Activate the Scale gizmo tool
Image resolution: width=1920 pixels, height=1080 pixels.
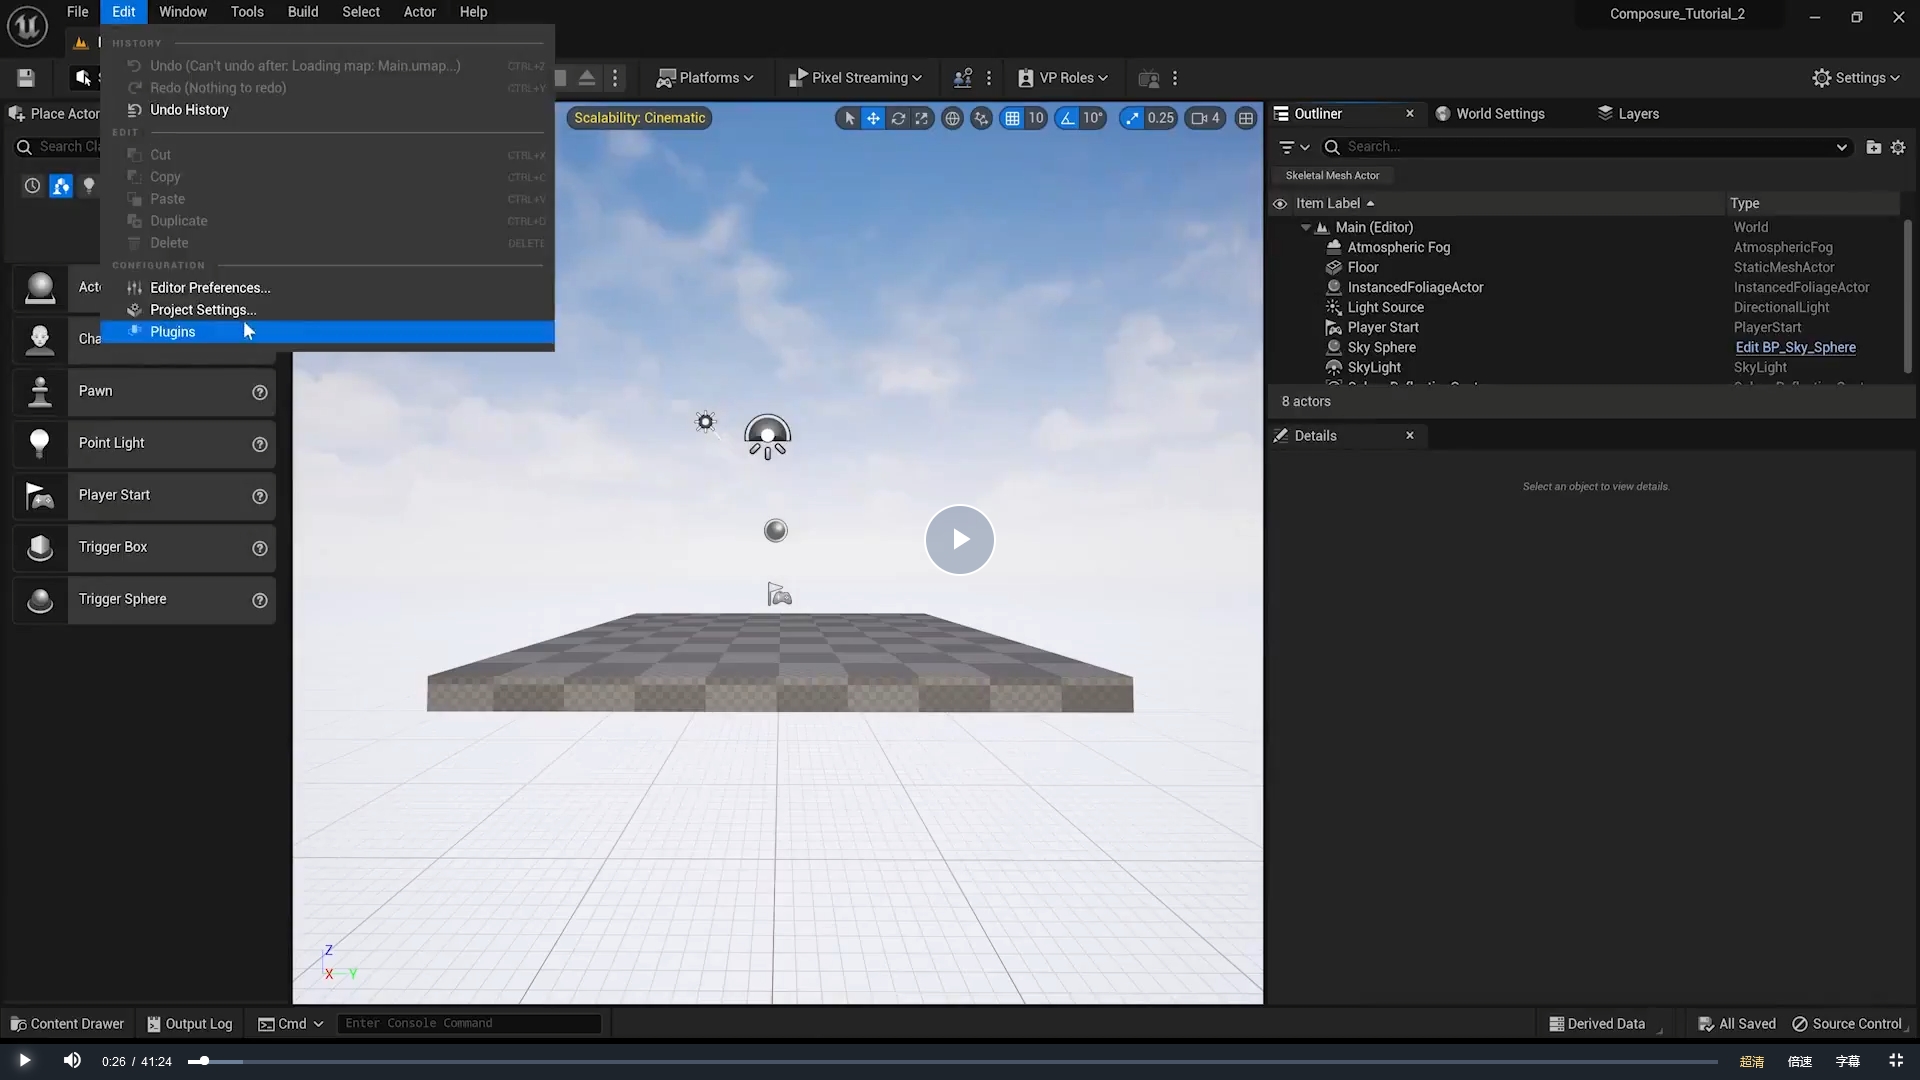pyautogui.click(x=921, y=118)
